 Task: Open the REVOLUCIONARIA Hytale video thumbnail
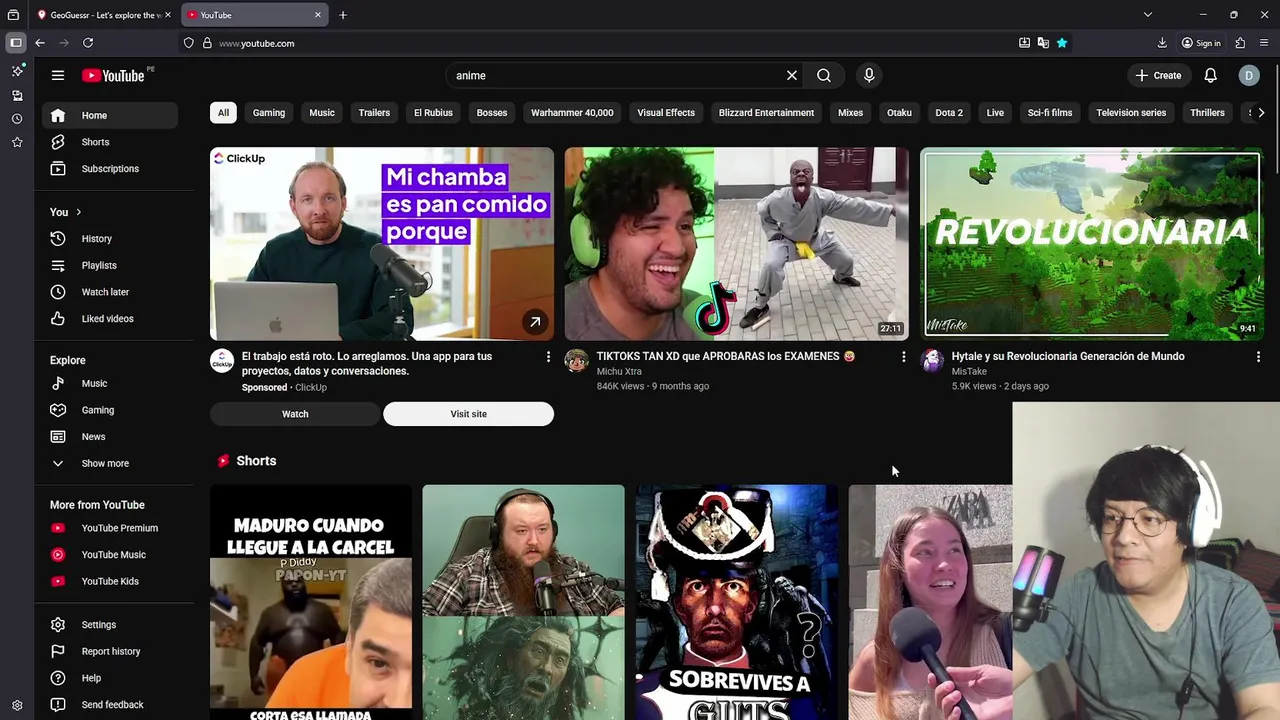1092,244
